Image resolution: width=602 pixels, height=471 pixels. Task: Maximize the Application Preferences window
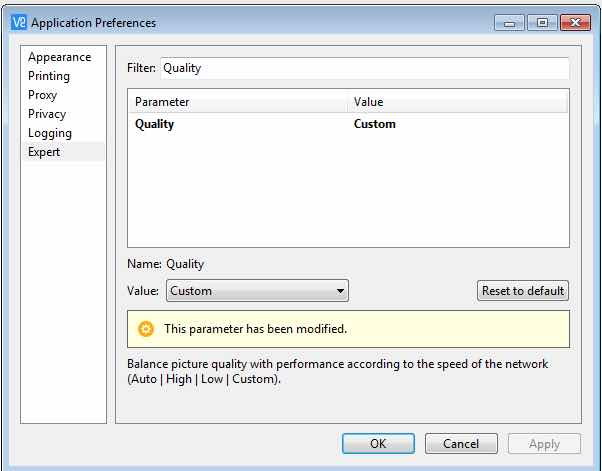pyautogui.click(x=542, y=23)
